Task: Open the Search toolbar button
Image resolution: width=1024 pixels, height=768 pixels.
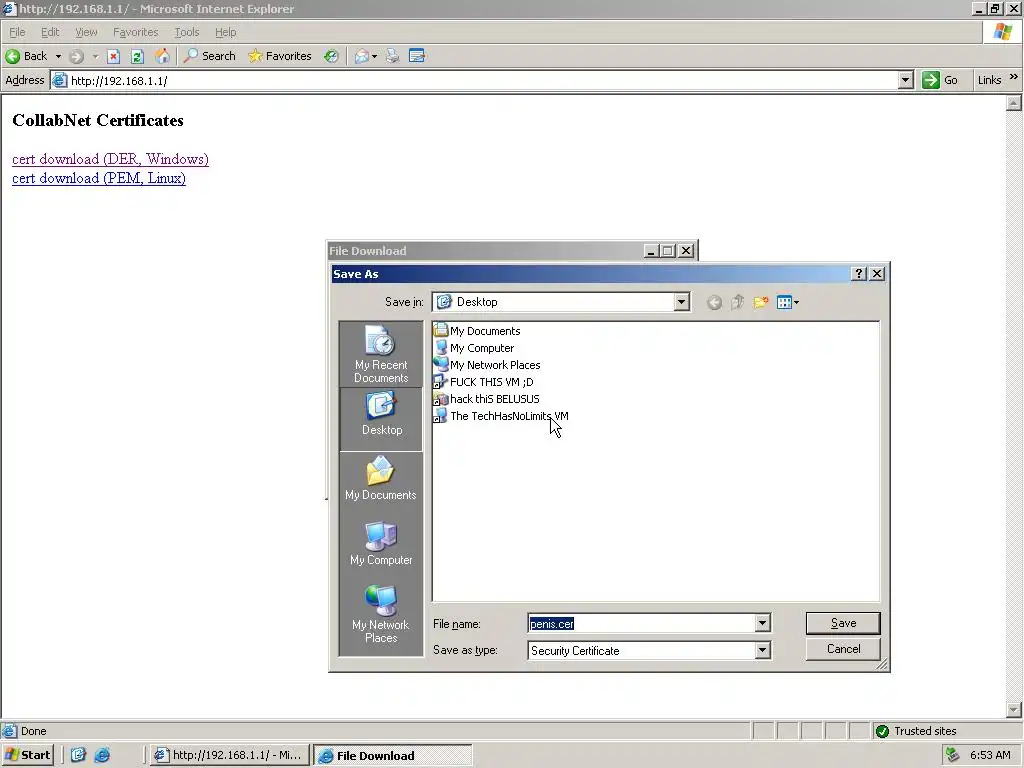Action: [x=210, y=56]
